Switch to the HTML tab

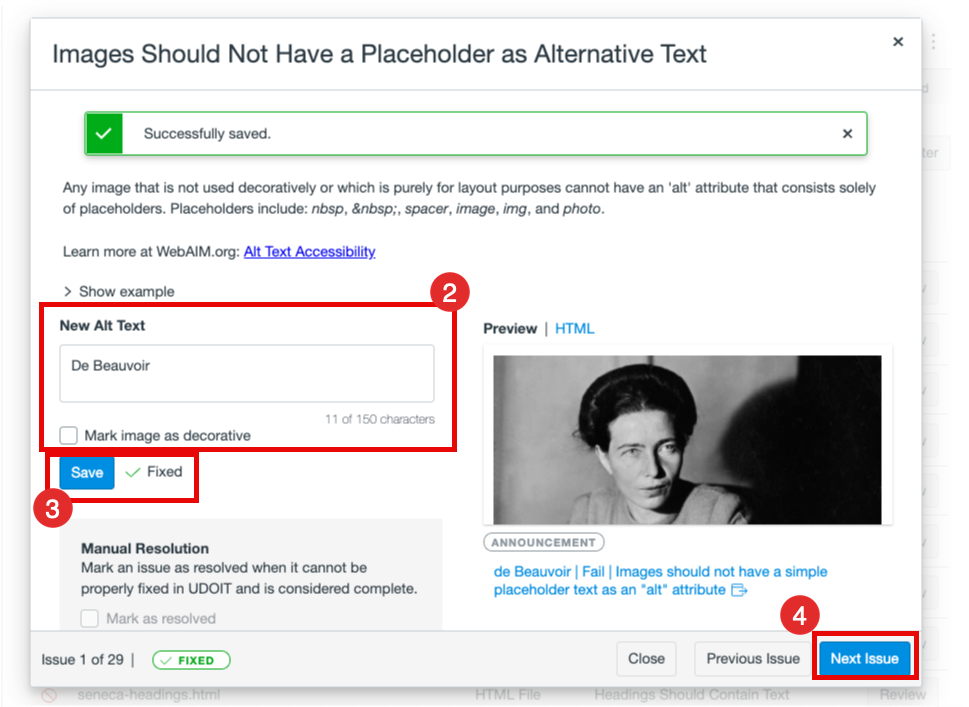click(x=574, y=328)
